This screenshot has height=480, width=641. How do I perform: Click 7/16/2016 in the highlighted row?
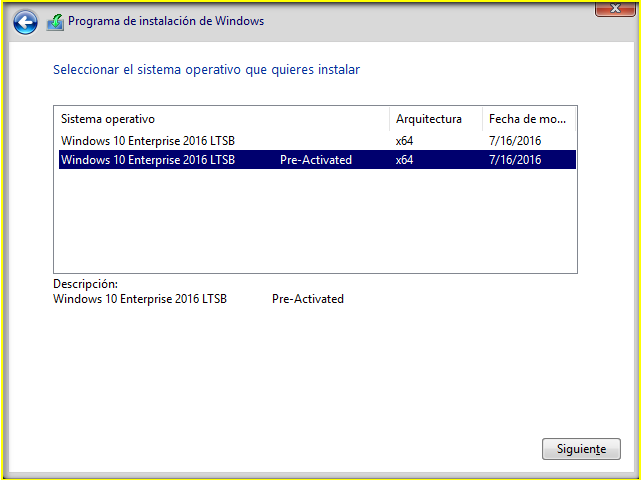[x=515, y=160]
